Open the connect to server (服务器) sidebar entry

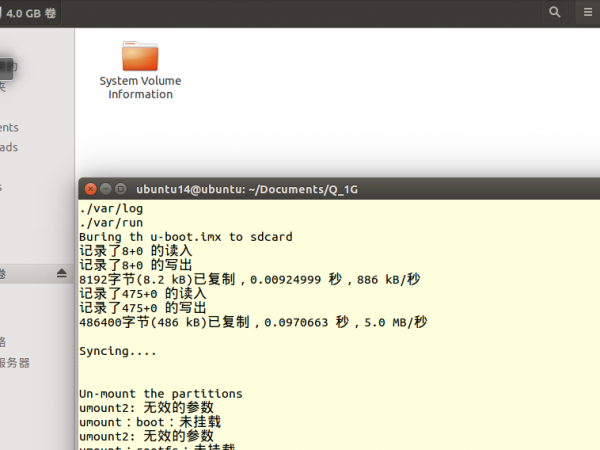click(x=15, y=362)
